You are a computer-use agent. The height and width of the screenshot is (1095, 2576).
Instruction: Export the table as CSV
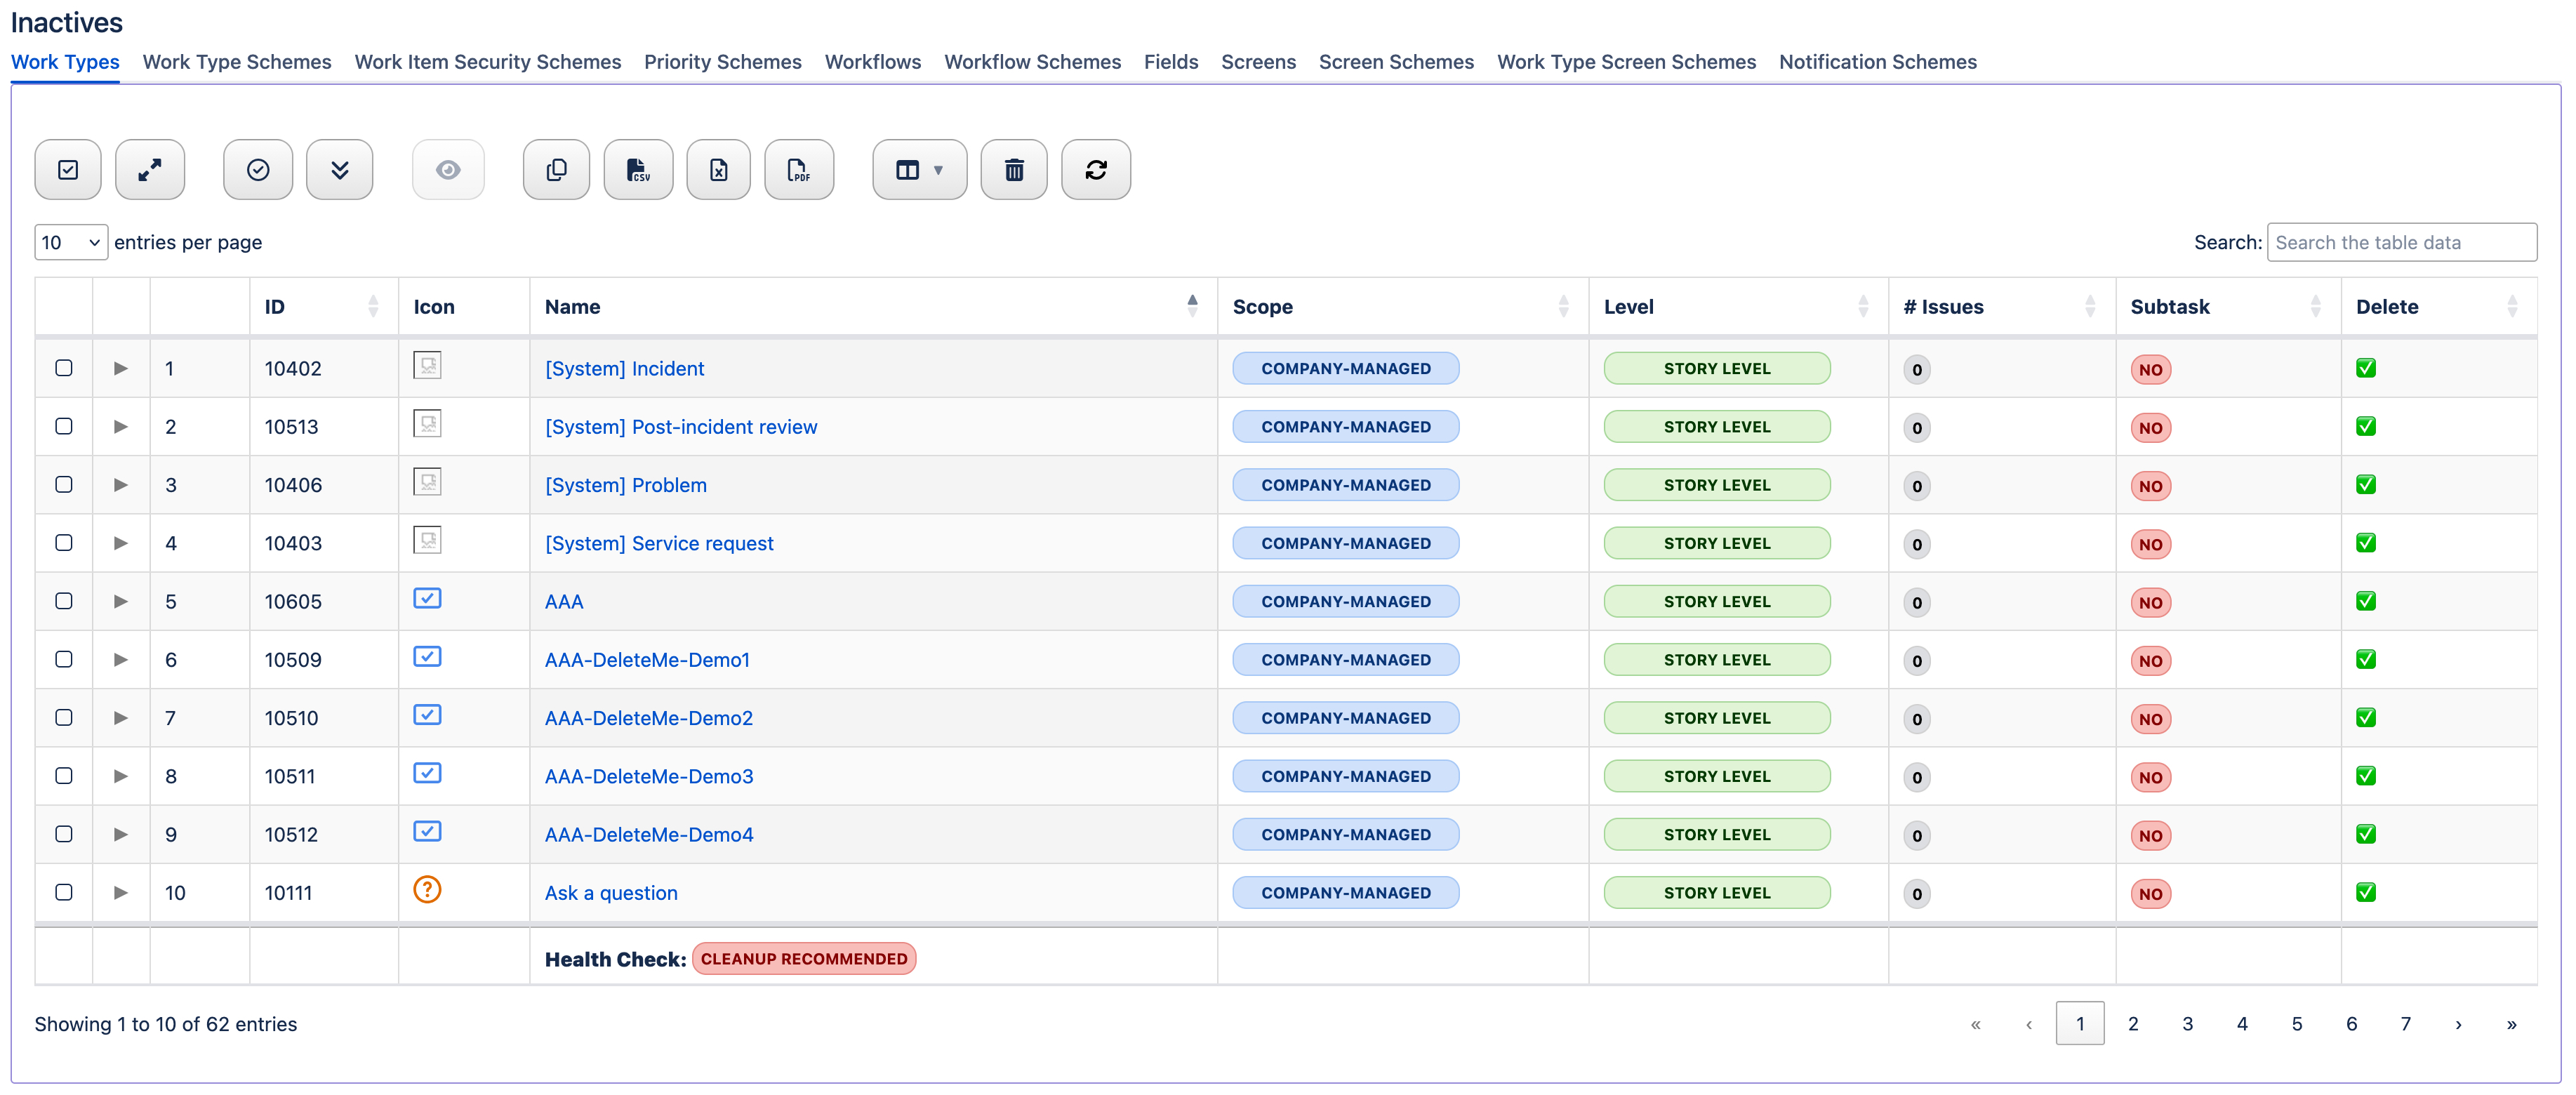coord(638,170)
